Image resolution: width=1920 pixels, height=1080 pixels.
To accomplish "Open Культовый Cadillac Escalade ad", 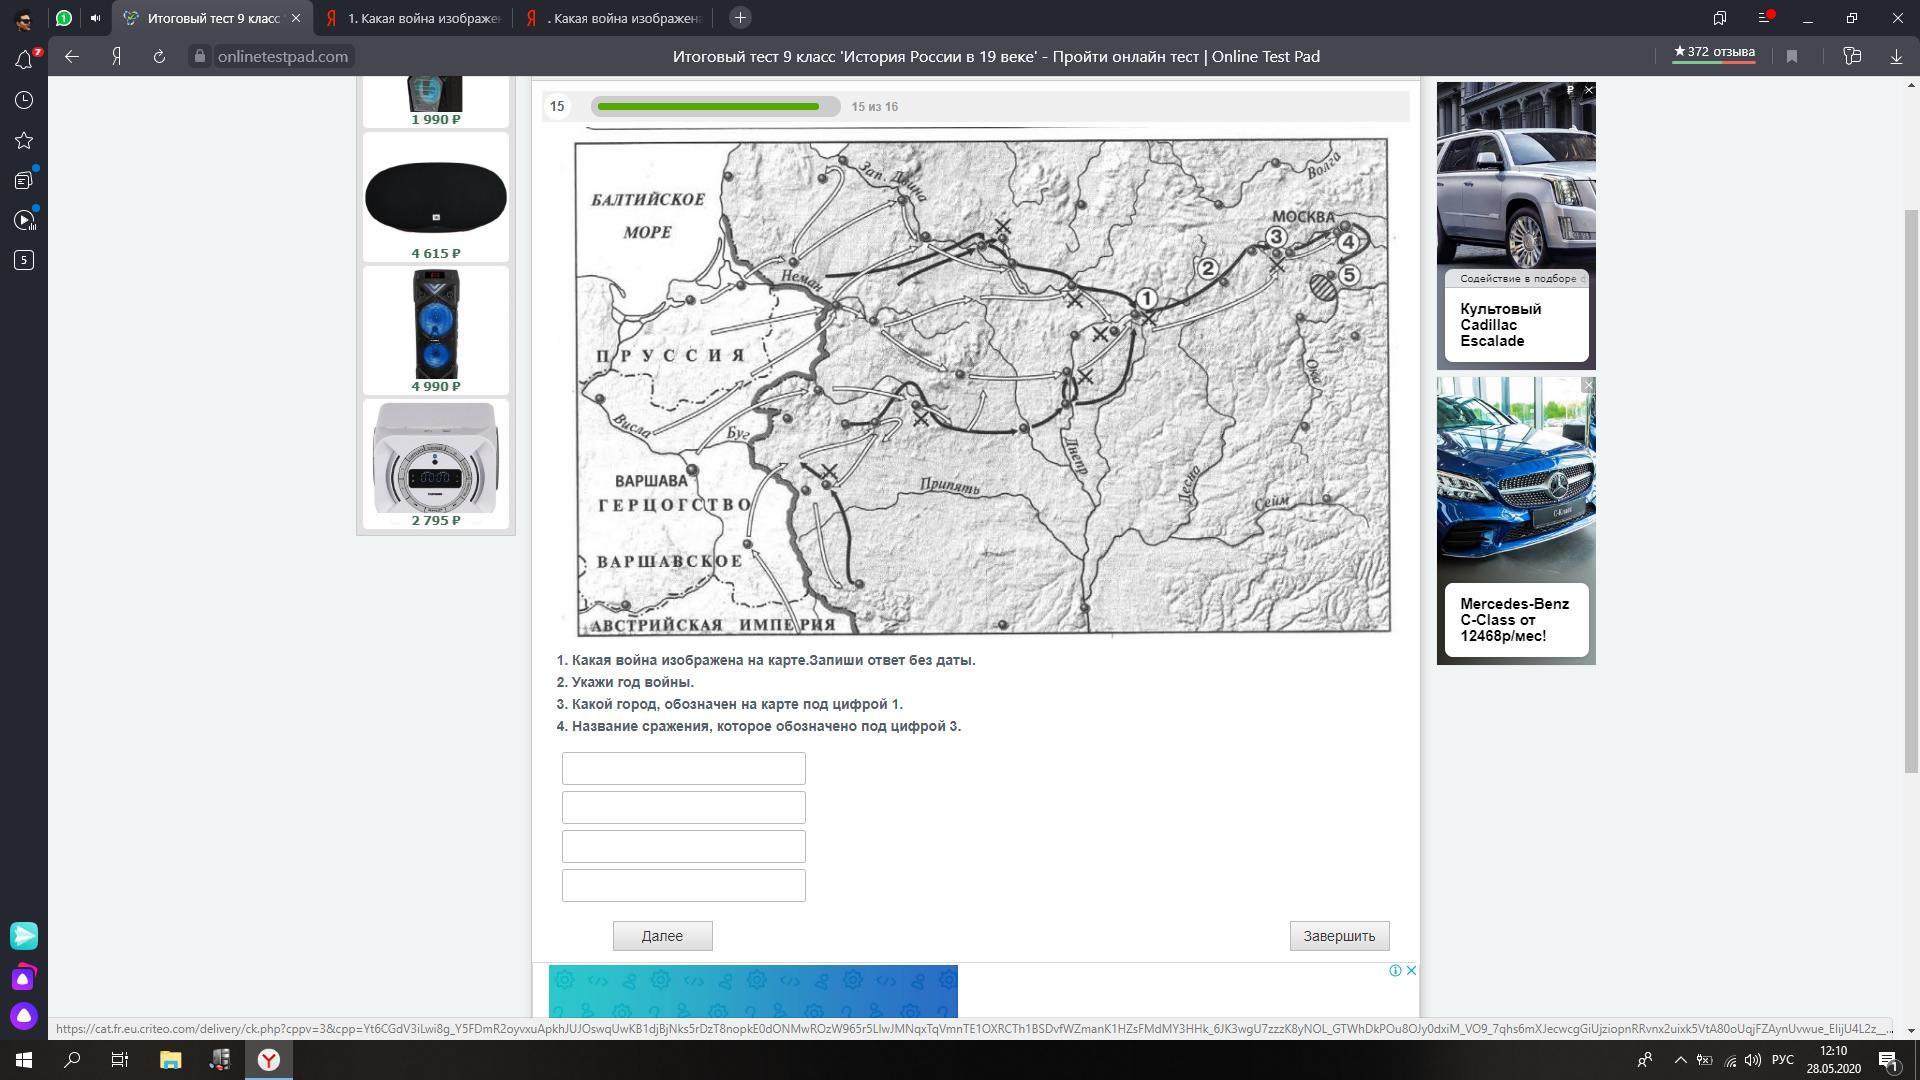I will (x=1516, y=226).
